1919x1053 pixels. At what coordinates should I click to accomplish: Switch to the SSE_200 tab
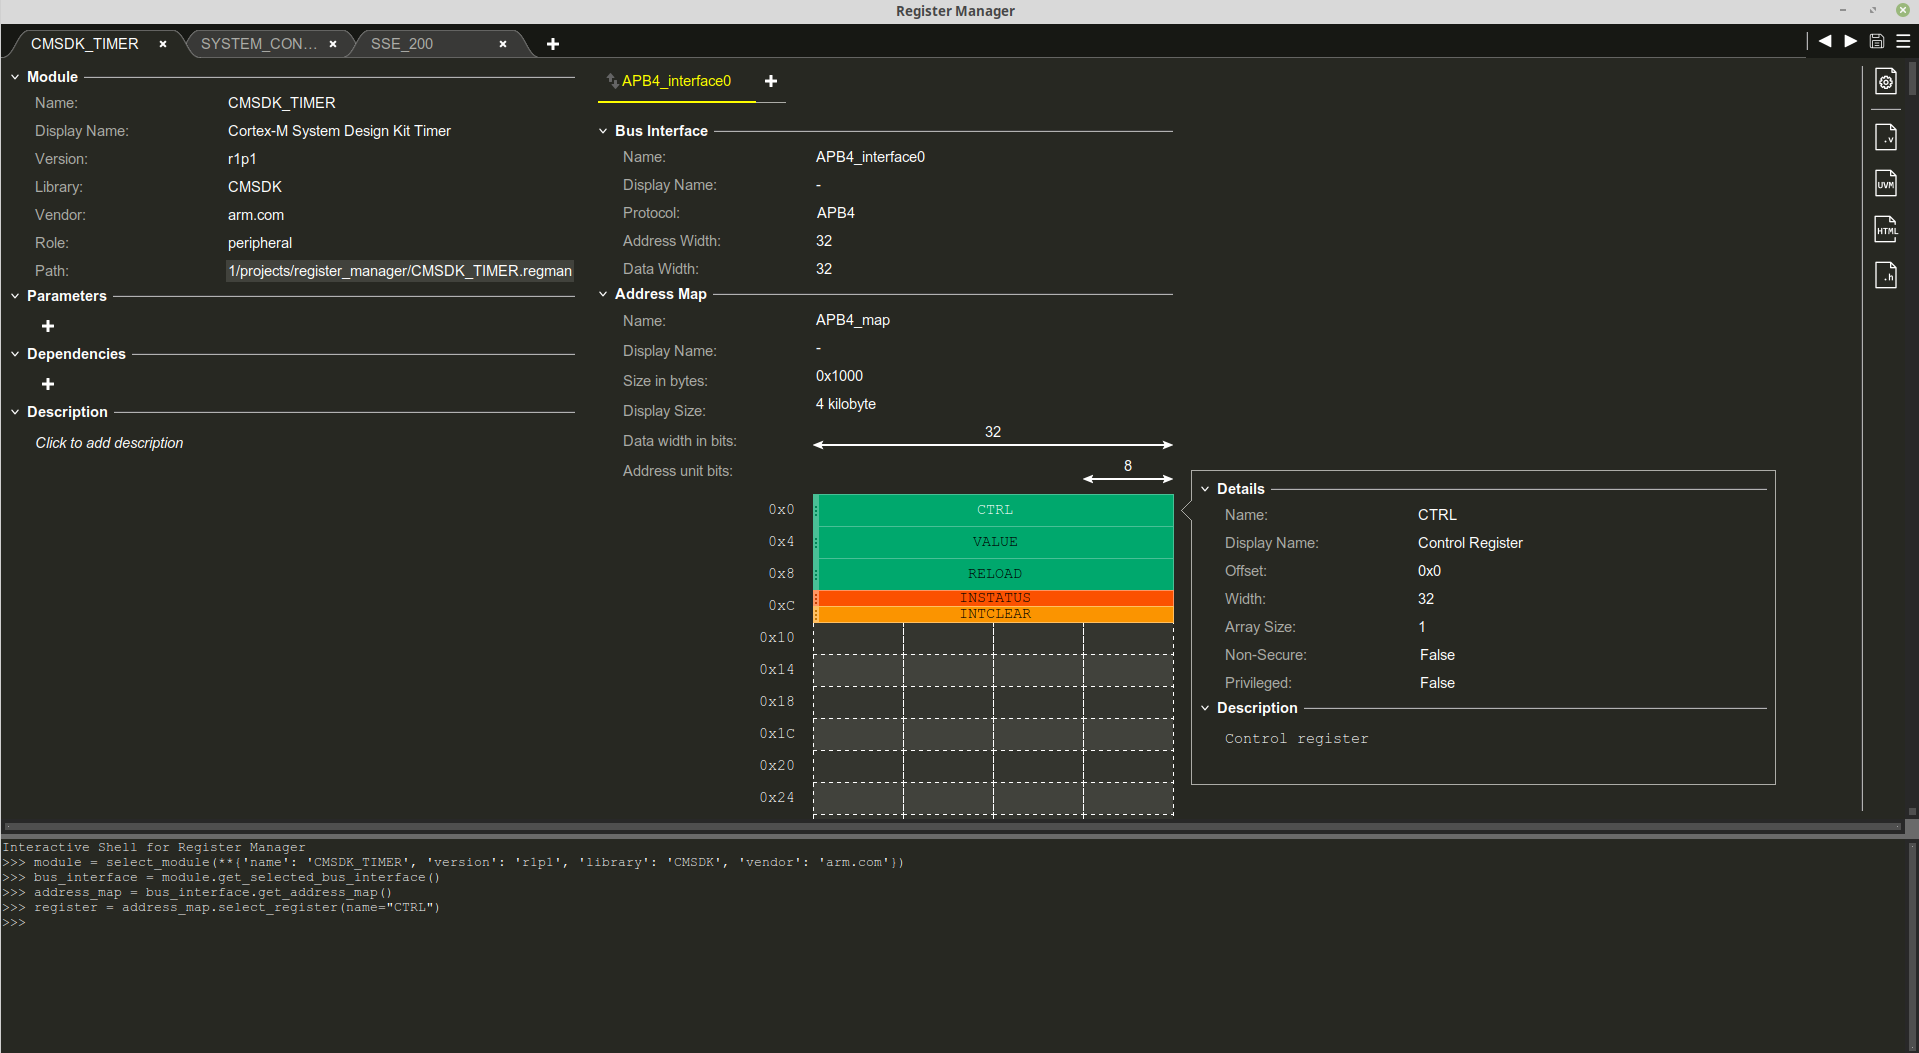coord(401,43)
